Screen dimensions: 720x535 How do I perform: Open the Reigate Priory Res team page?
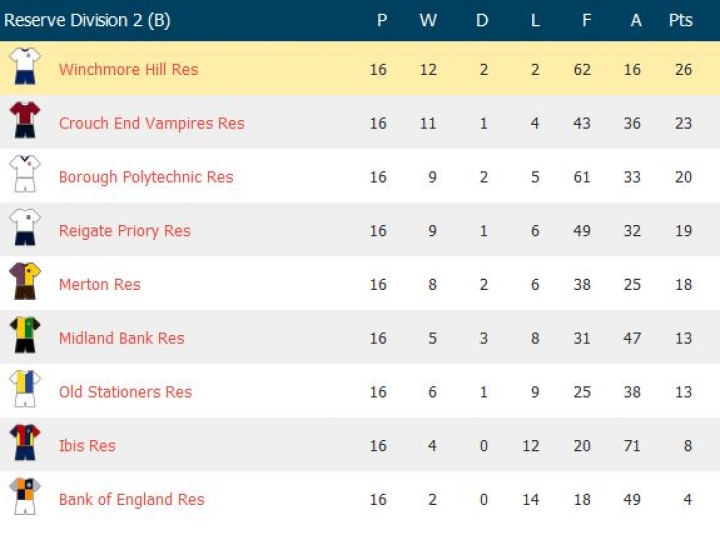point(124,231)
